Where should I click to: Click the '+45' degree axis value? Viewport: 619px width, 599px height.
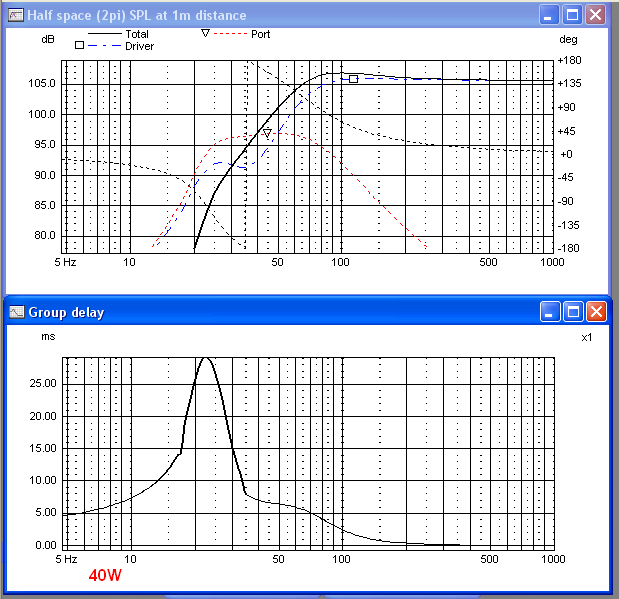pos(566,131)
